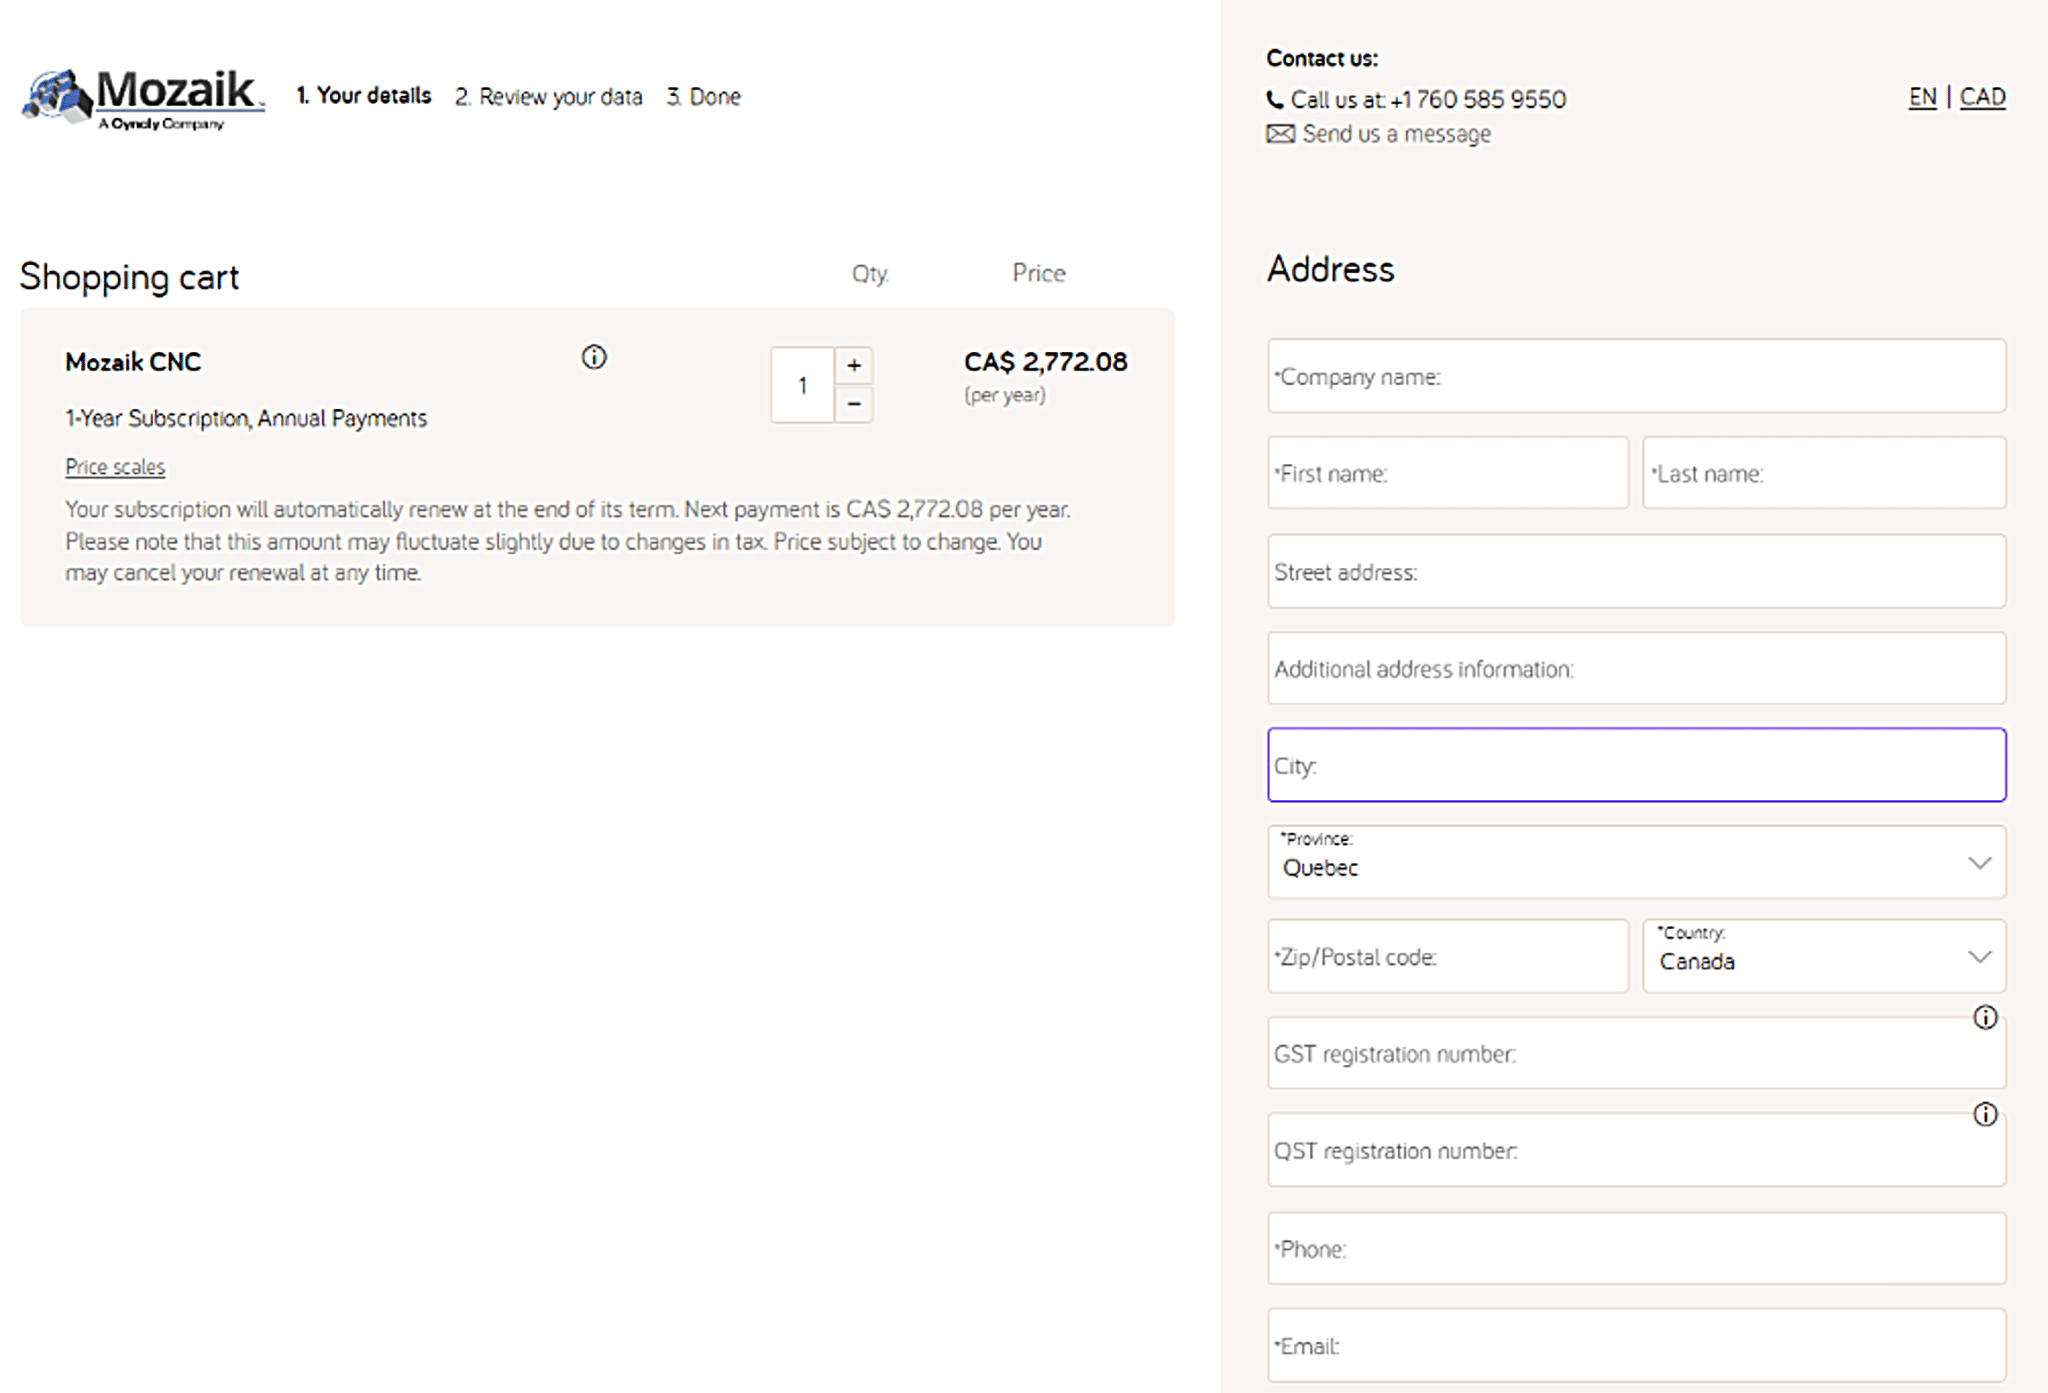Image resolution: width=2048 pixels, height=1393 pixels.
Task: Focus Additional address information field
Action: 1636,668
